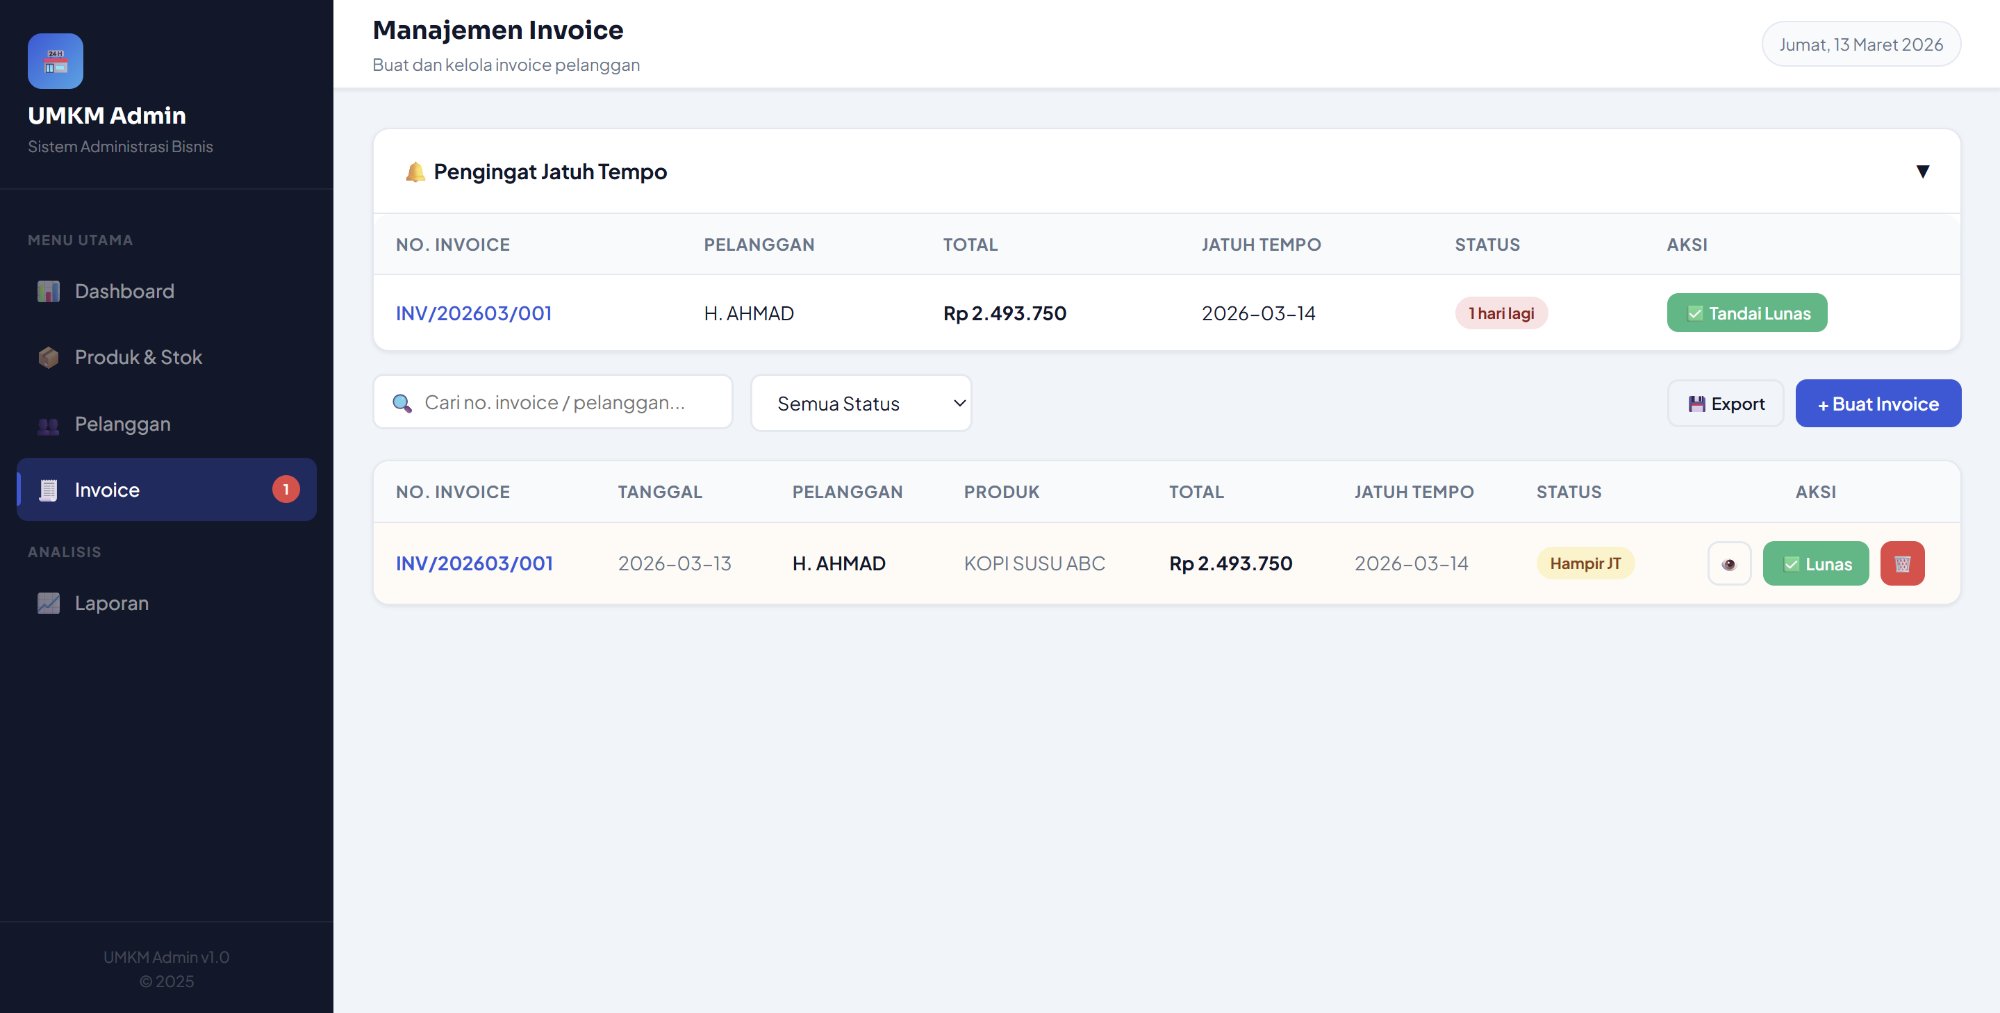The width and height of the screenshot is (2000, 1013).
Task: Click the + Buat Invoice button
Action: tap(1877, 403)
